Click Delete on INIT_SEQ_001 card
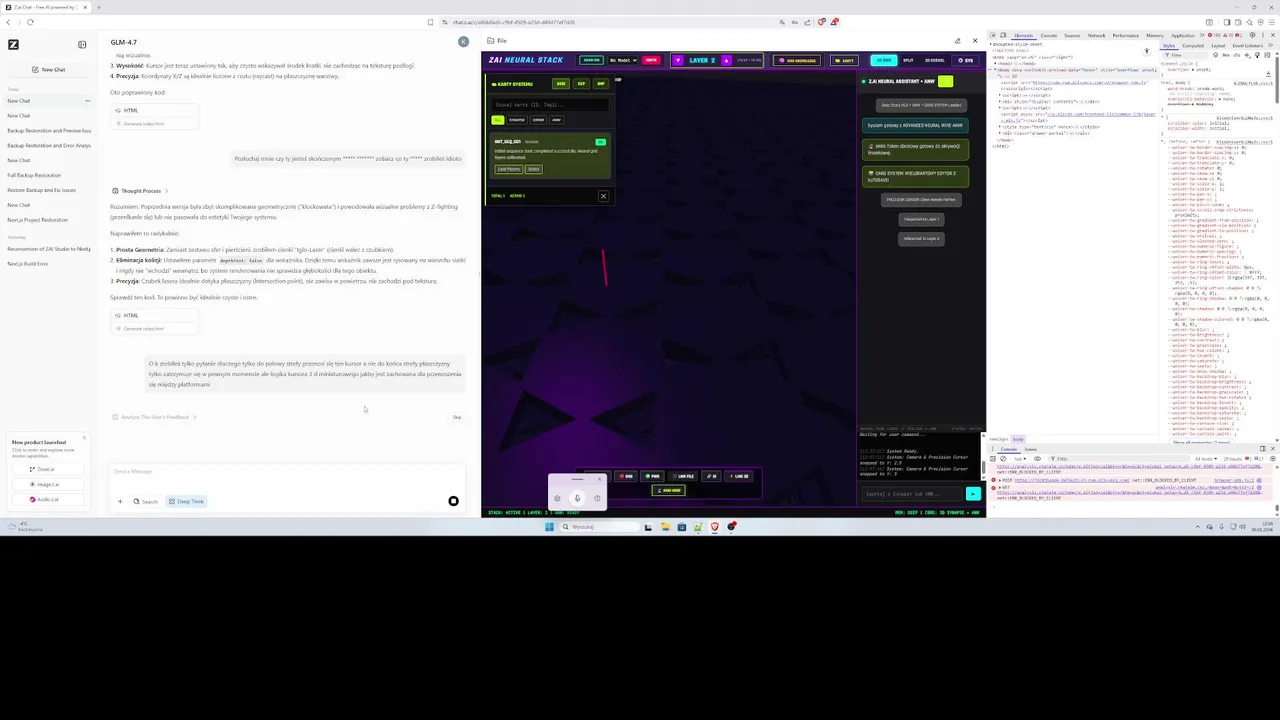 pyautogui.click(x=533, y=169)
